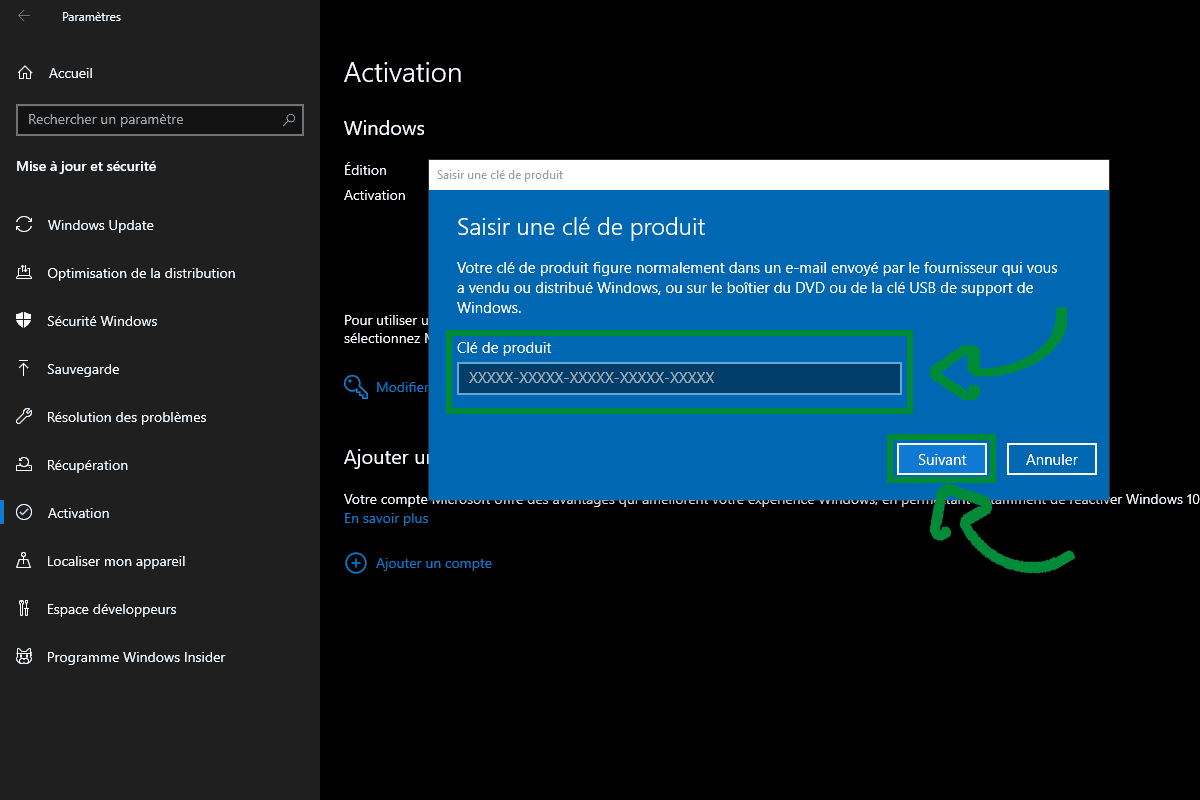Click the Édition label

[x=365, y=170]
